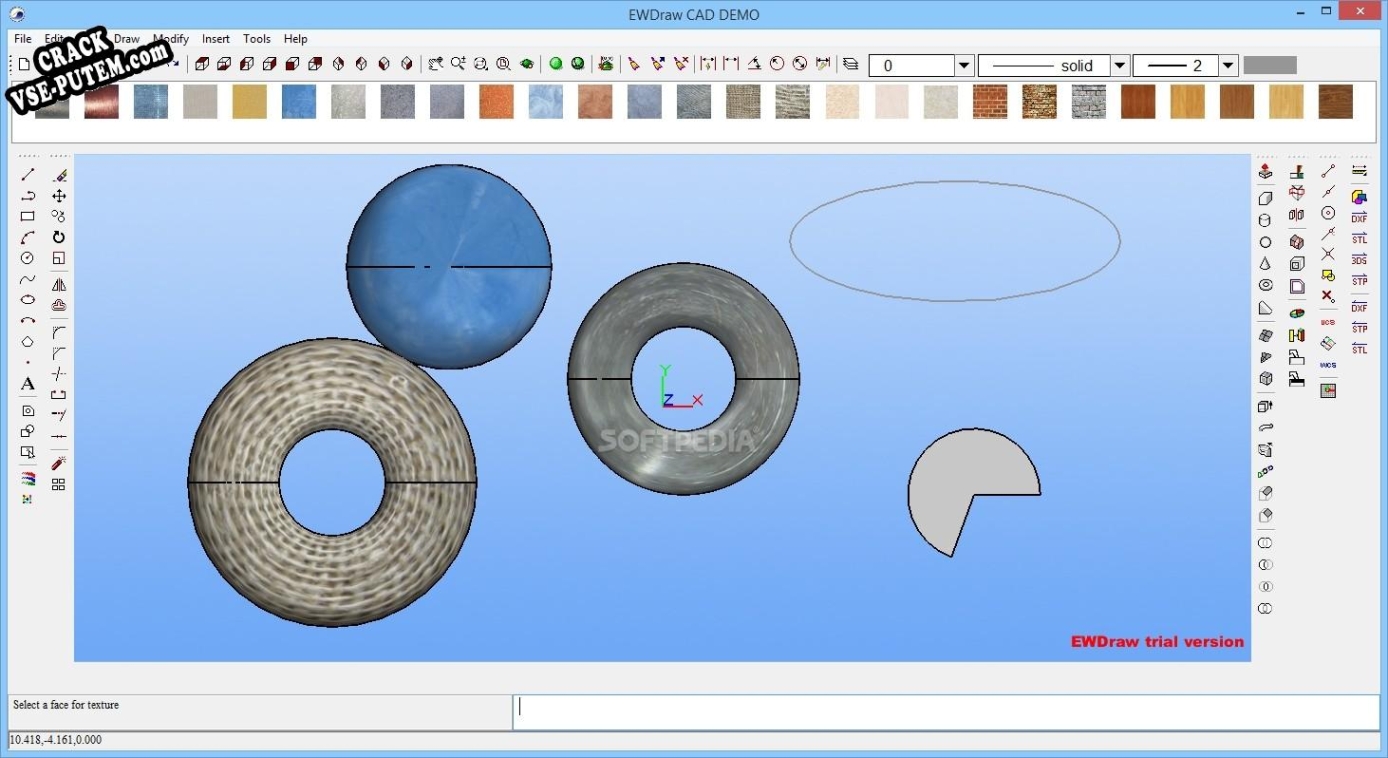Open the Help menu
1388x758 pixels.
coord(296,39)
